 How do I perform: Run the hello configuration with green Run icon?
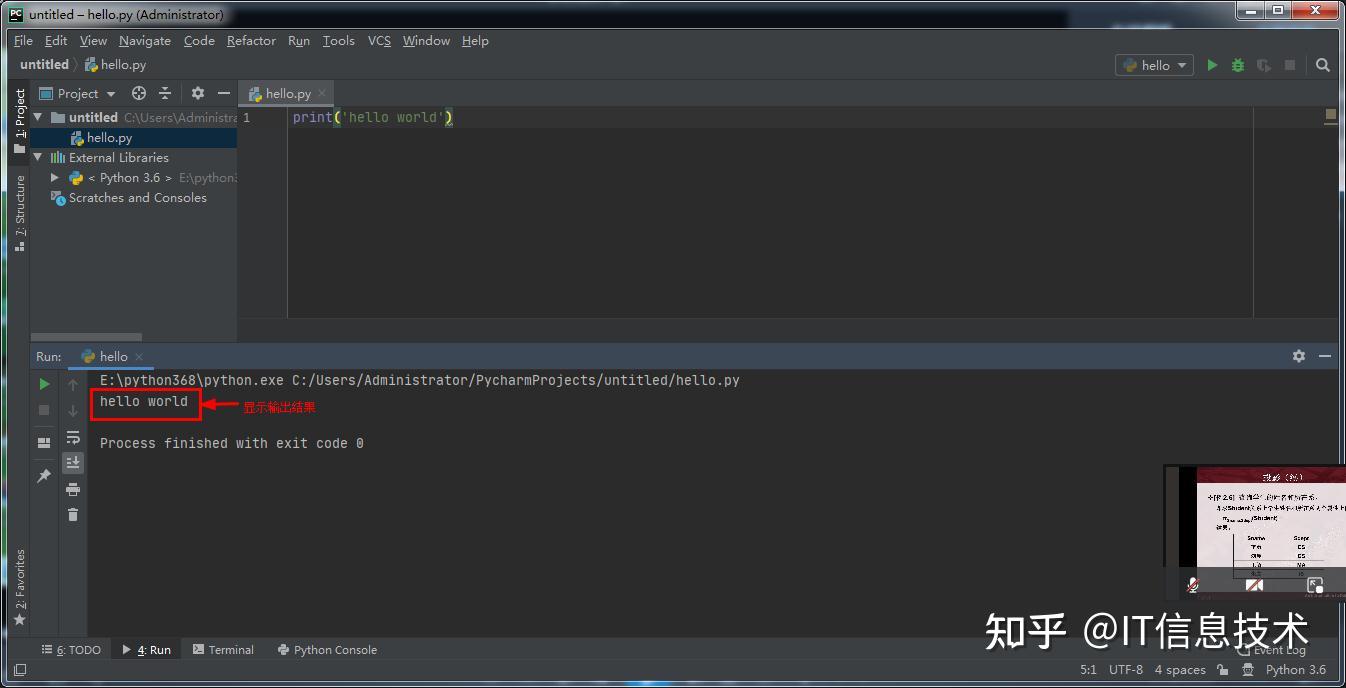point(1212,64)
